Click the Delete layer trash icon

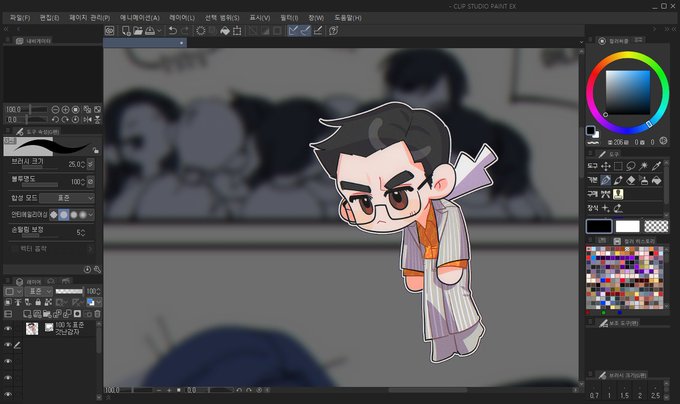click(97, 313)
